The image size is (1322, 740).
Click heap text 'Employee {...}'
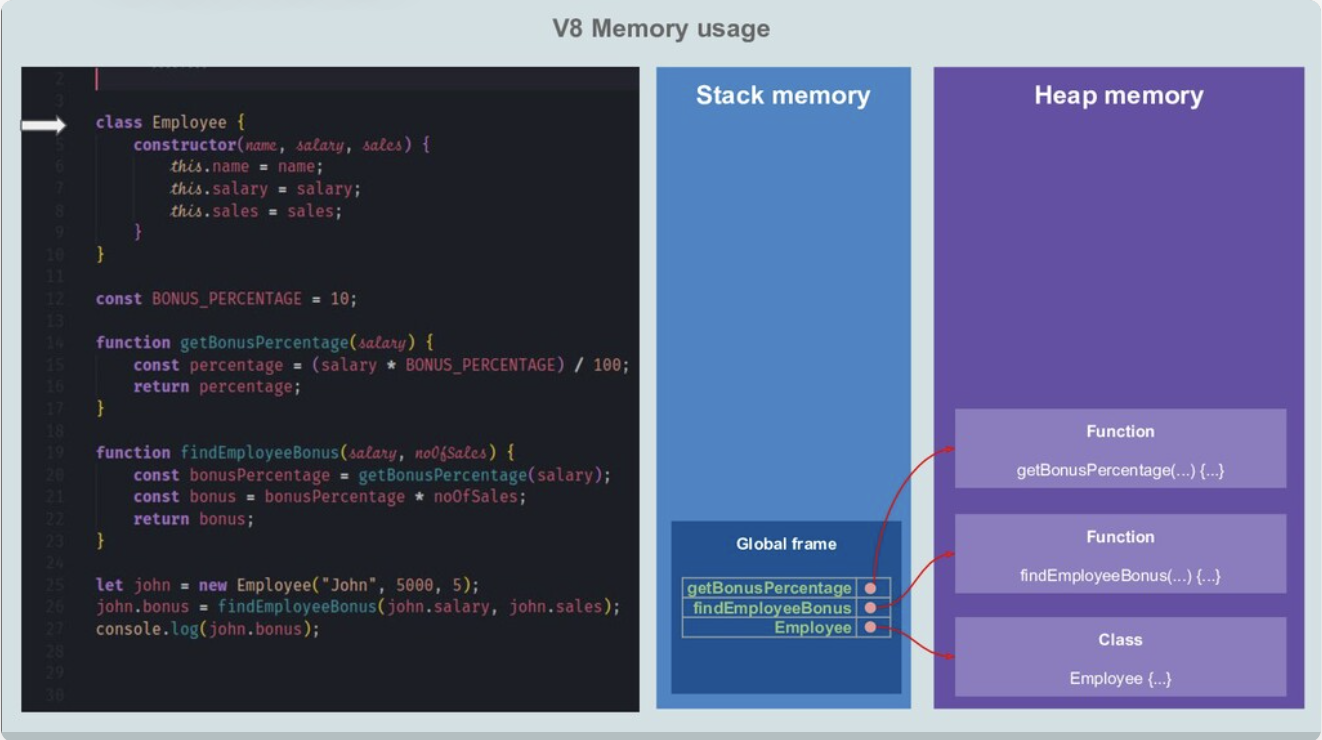(1120, 678)
